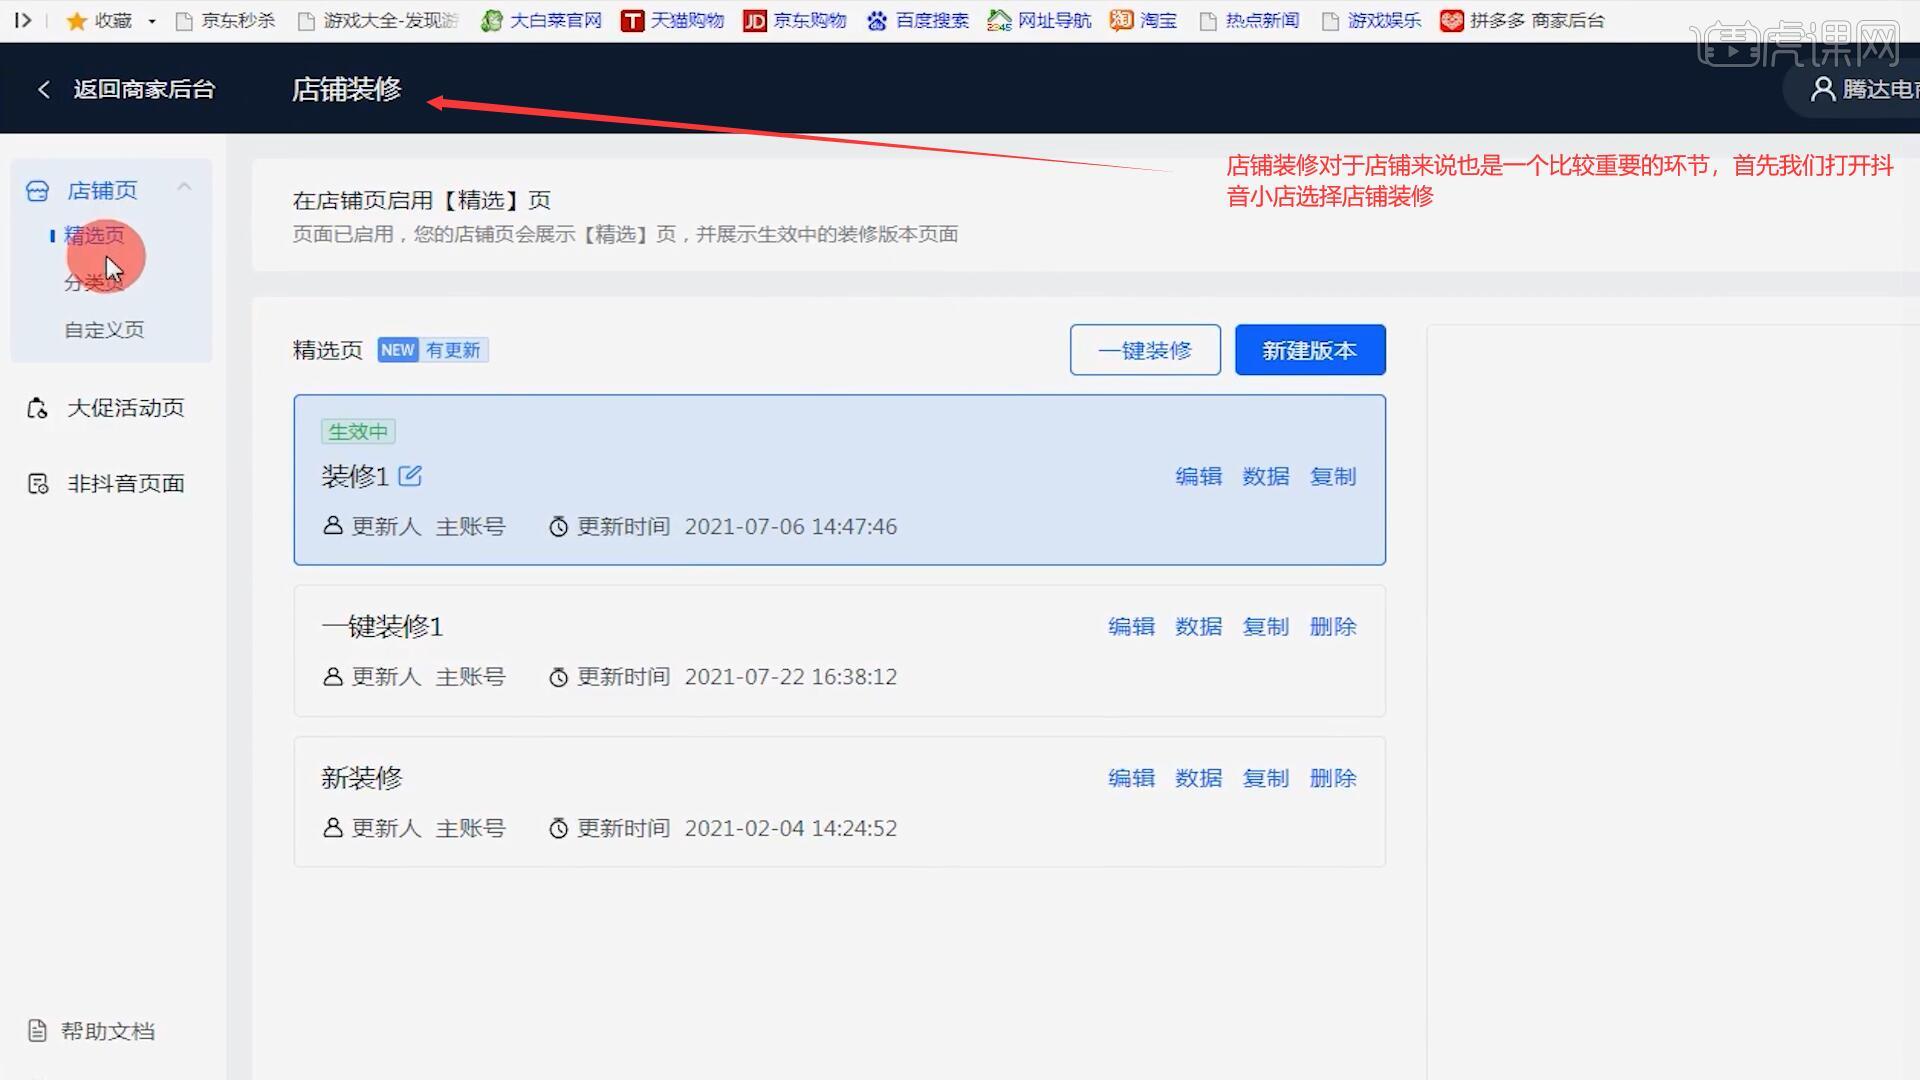Copy the 装修1 version via 复制
1920x1080 pixels.
tap(1332, 477)
